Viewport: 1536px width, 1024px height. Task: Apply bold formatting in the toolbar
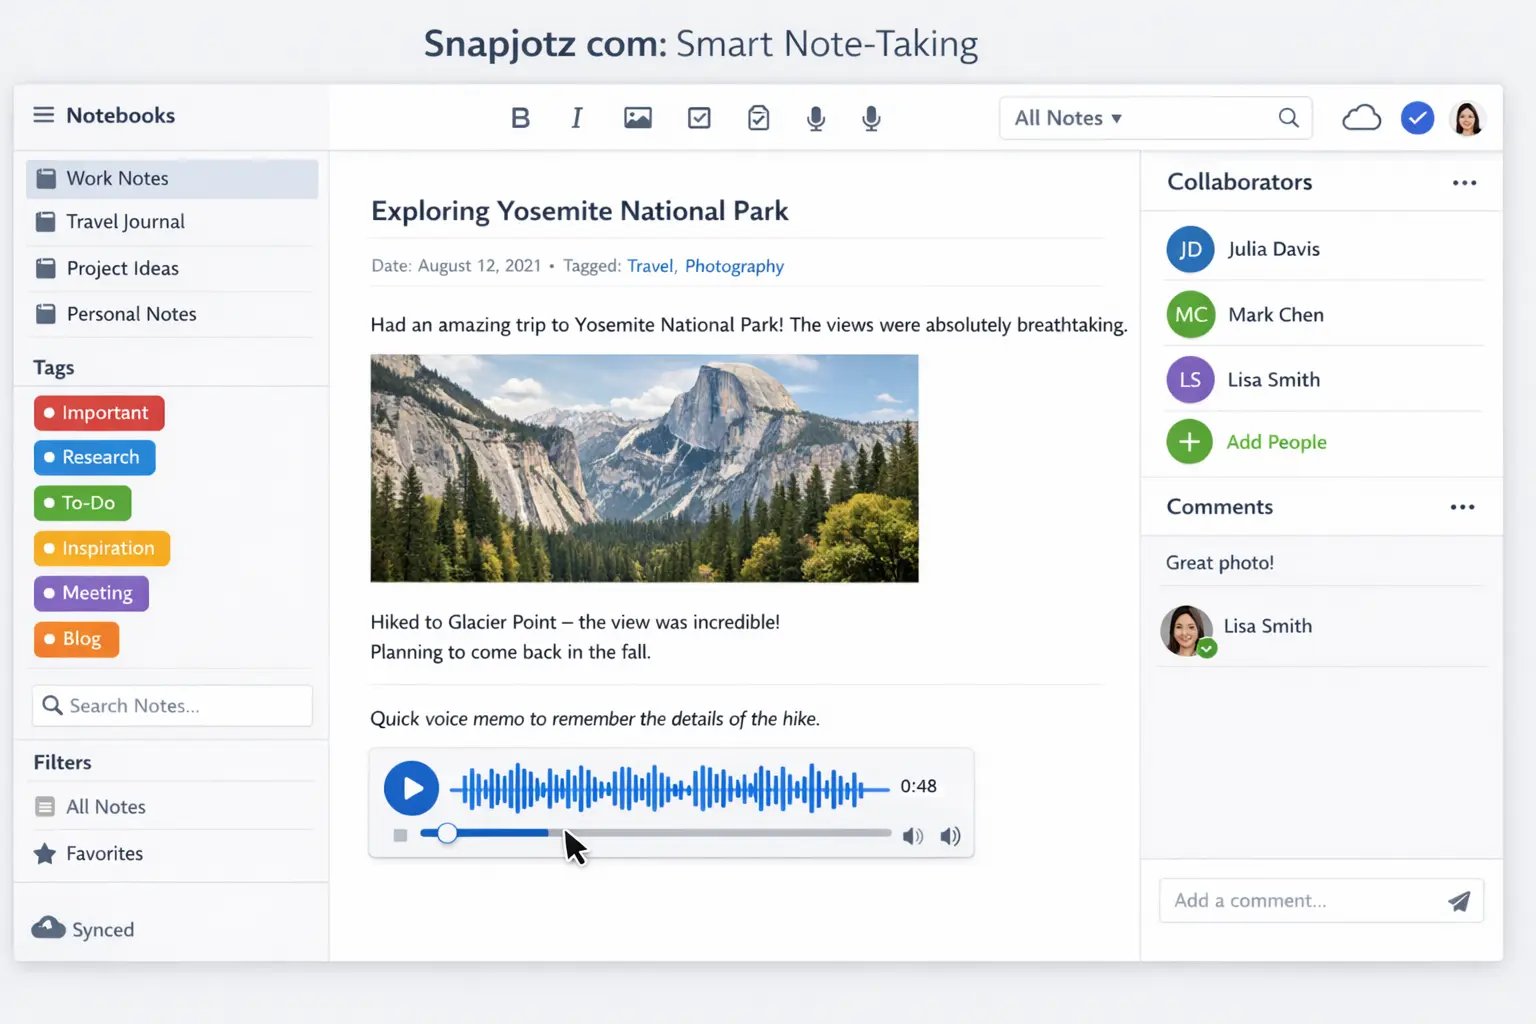(x=520, y=117)
